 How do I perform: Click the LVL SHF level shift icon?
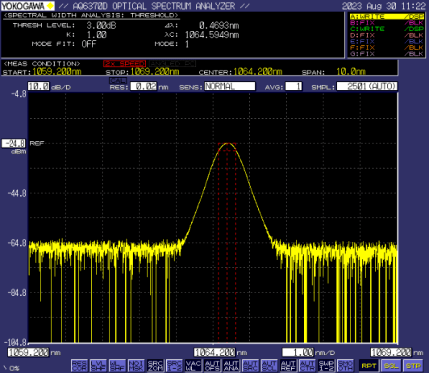point(99,366)
